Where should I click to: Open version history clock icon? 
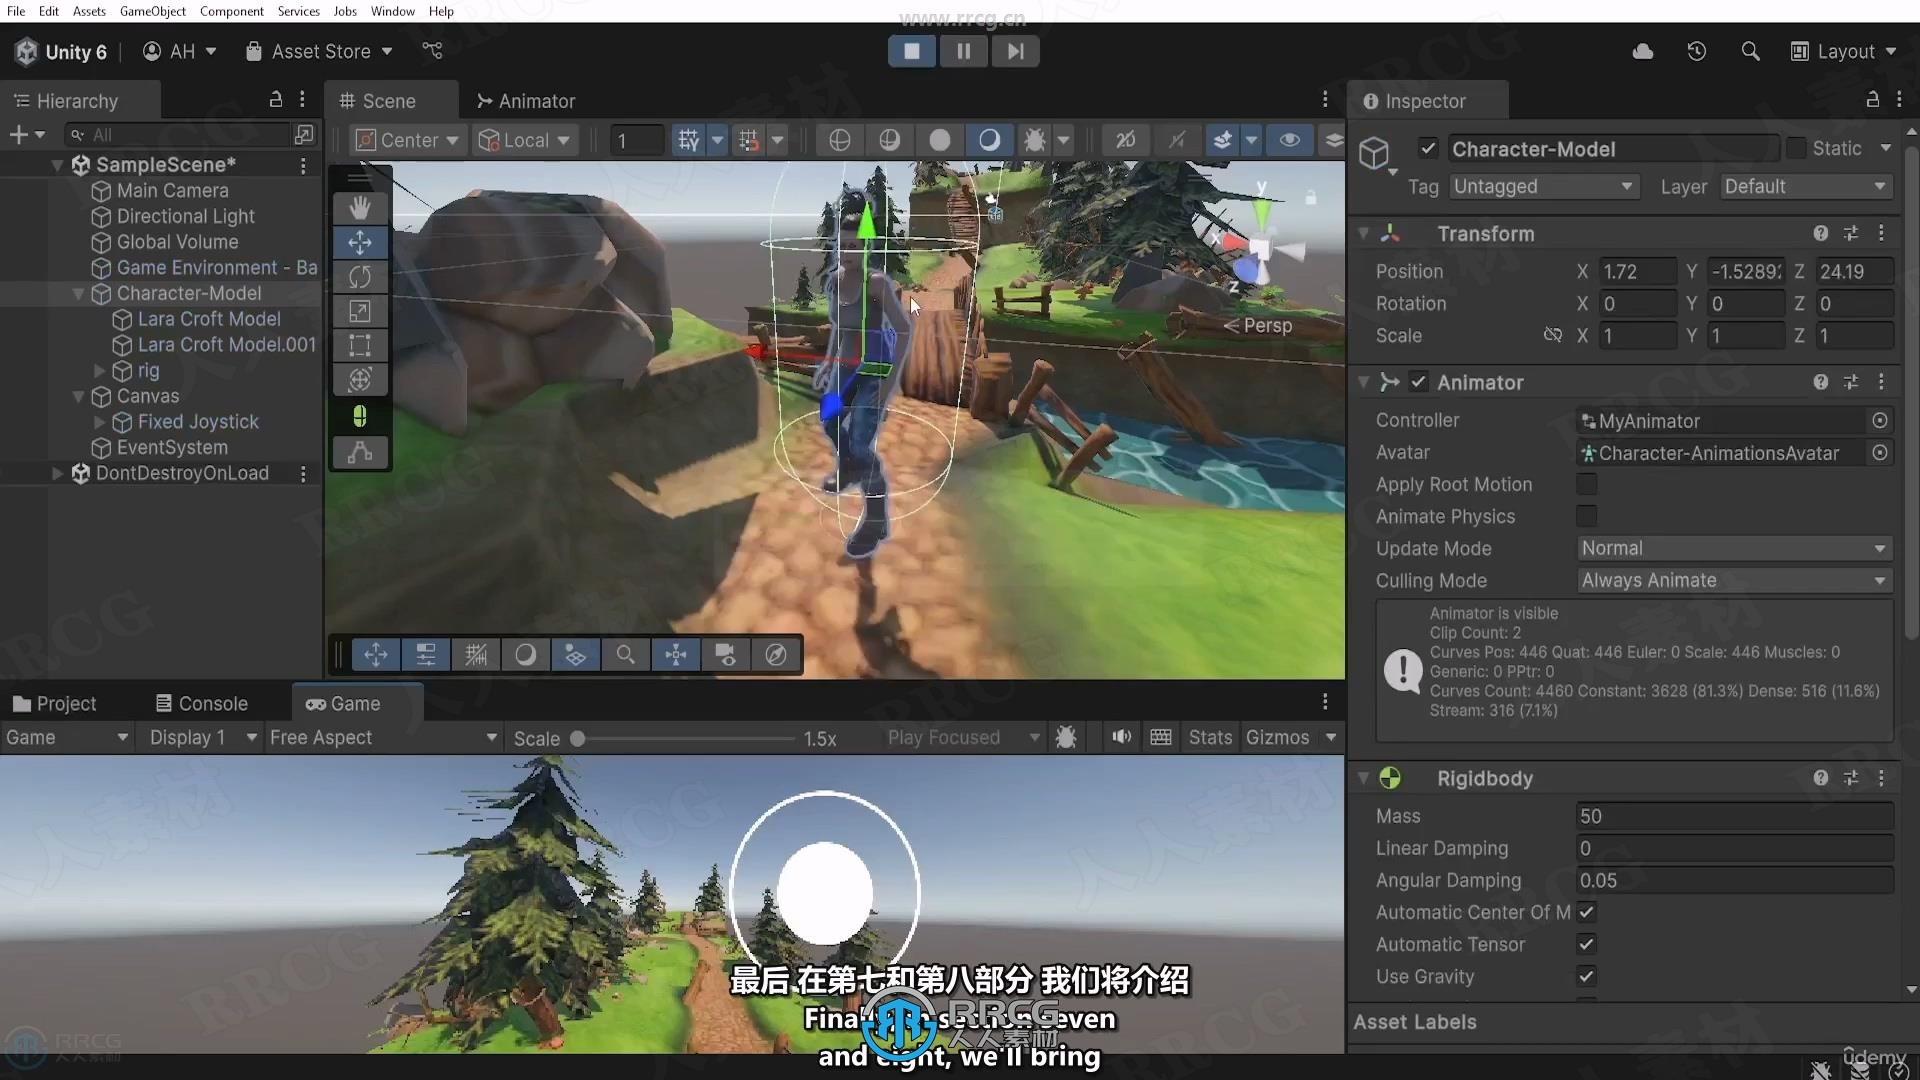pyautogui.click(x=1697, y=51)
